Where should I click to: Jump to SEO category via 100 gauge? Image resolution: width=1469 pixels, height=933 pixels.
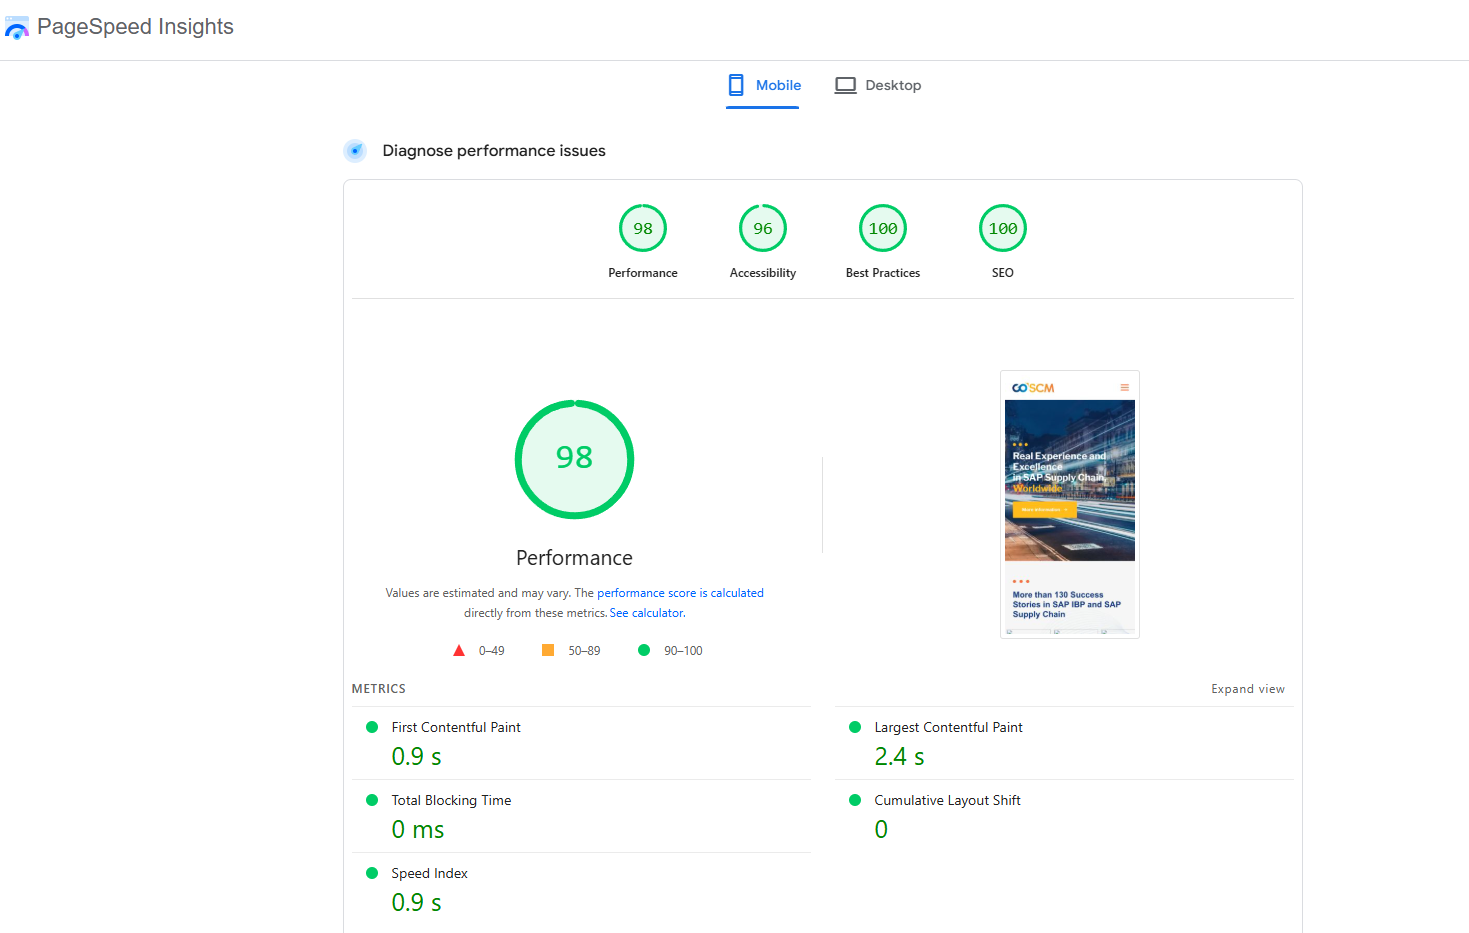pos(1003,229)
